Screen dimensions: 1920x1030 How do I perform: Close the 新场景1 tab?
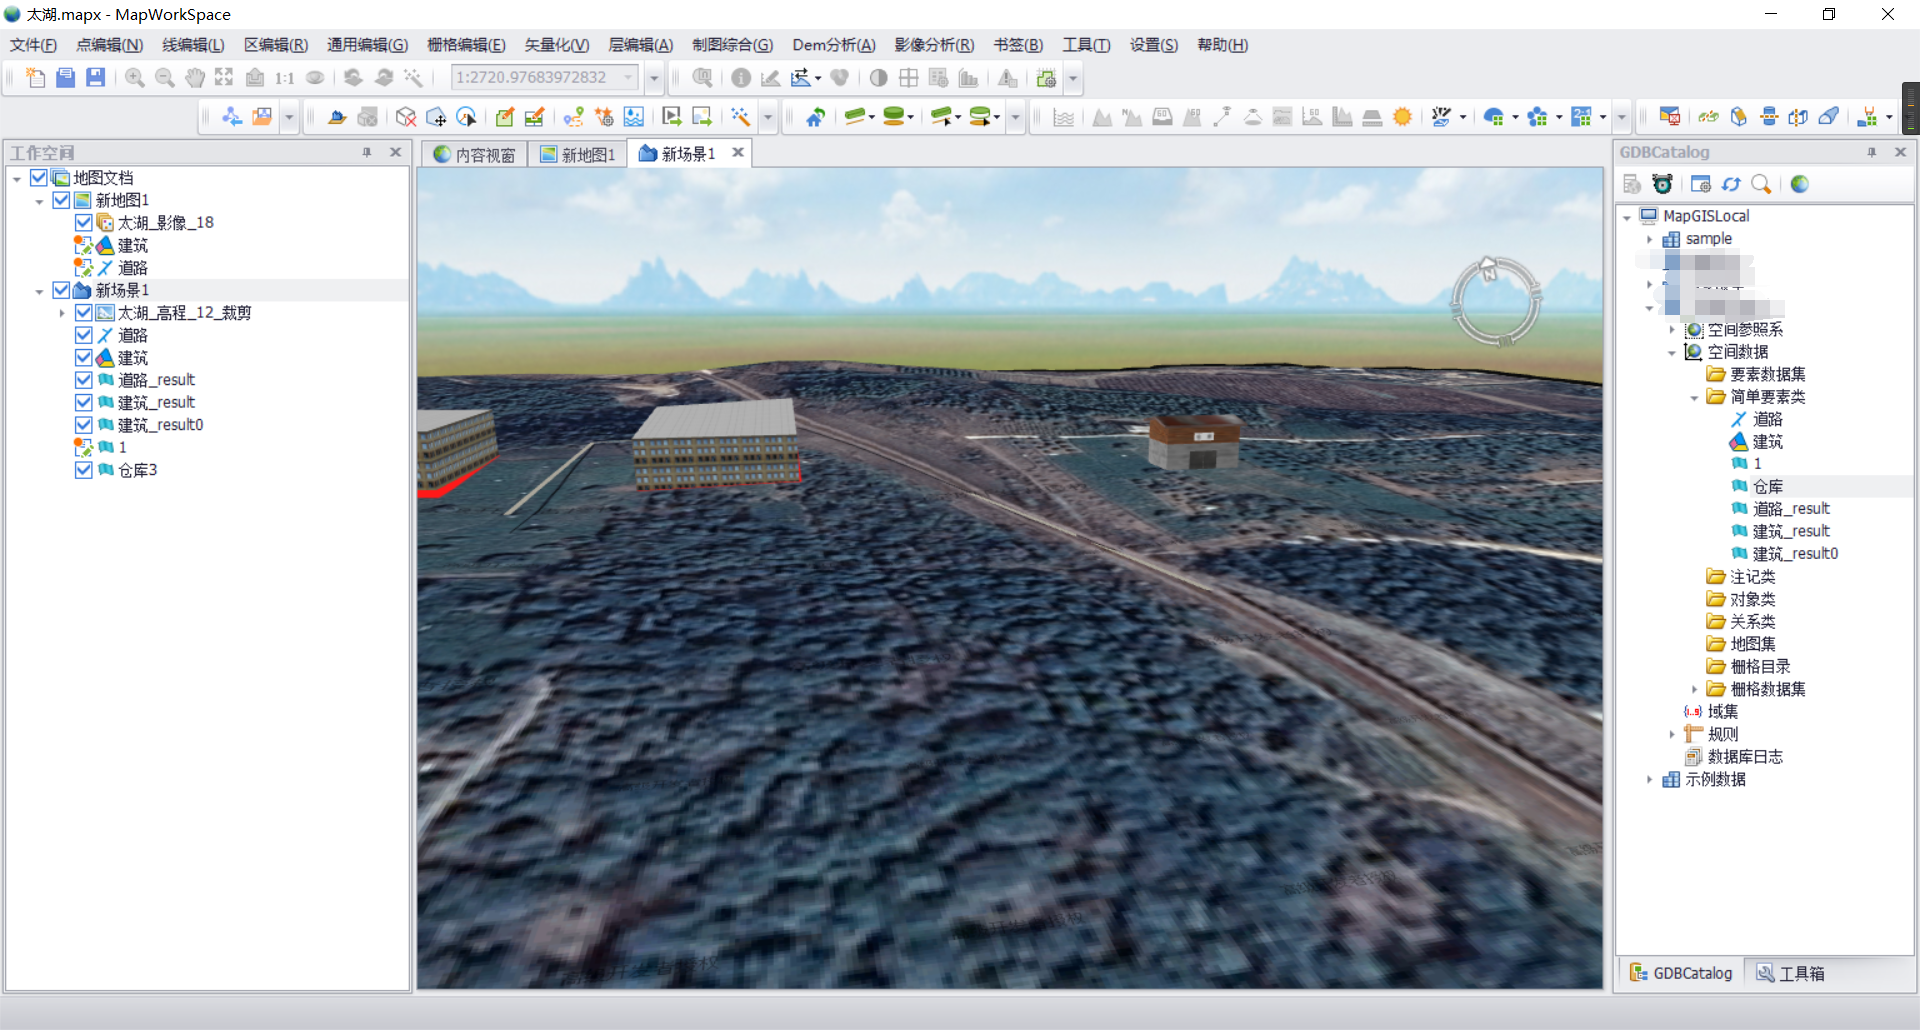tap(738, 153)
